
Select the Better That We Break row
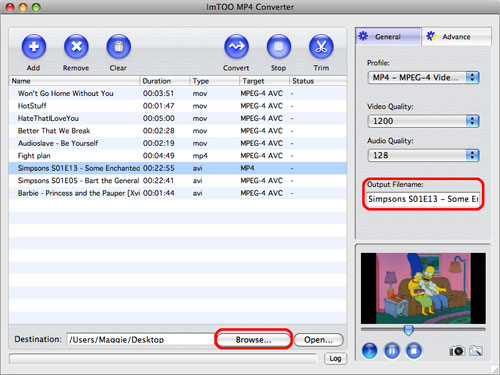point(178,131)
